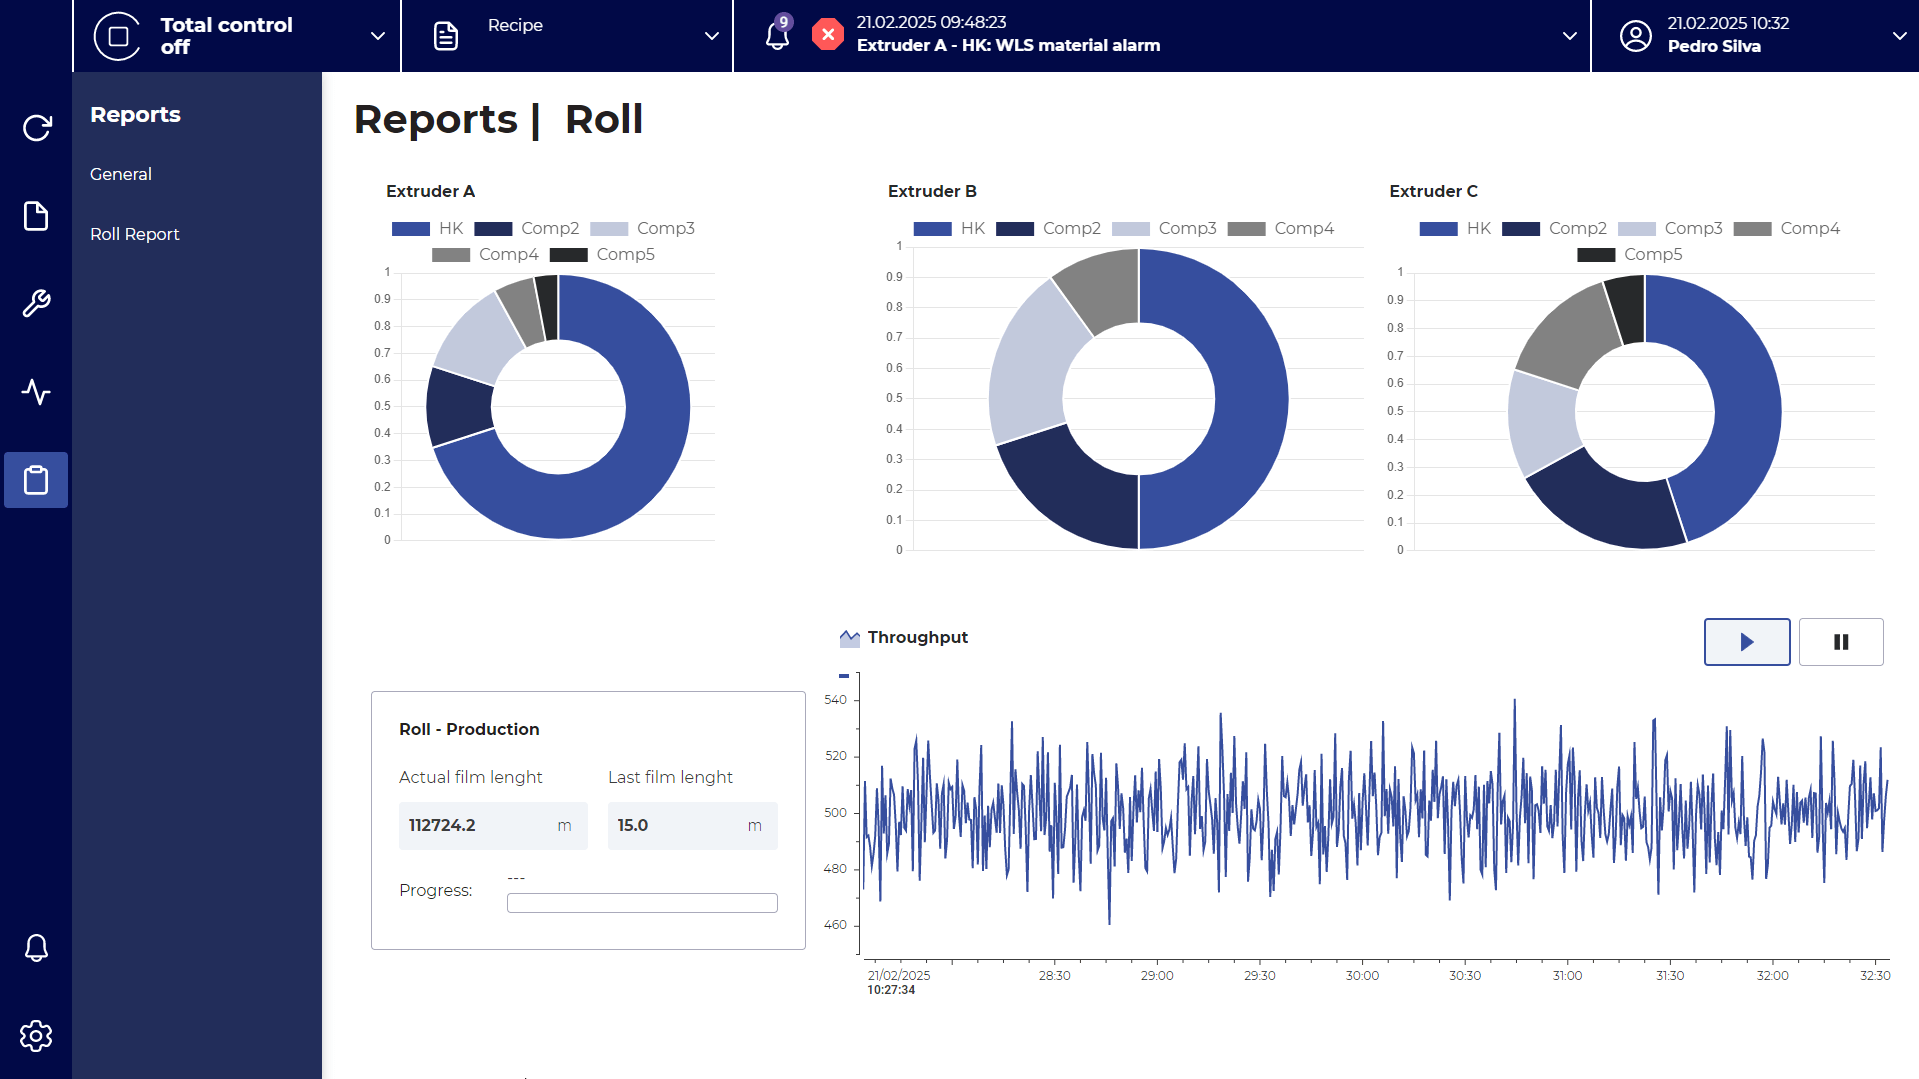Expand the Pedro Silva user menu
The width and height of the screenshot is (1919, 1079).
[x=1899, y=36]
